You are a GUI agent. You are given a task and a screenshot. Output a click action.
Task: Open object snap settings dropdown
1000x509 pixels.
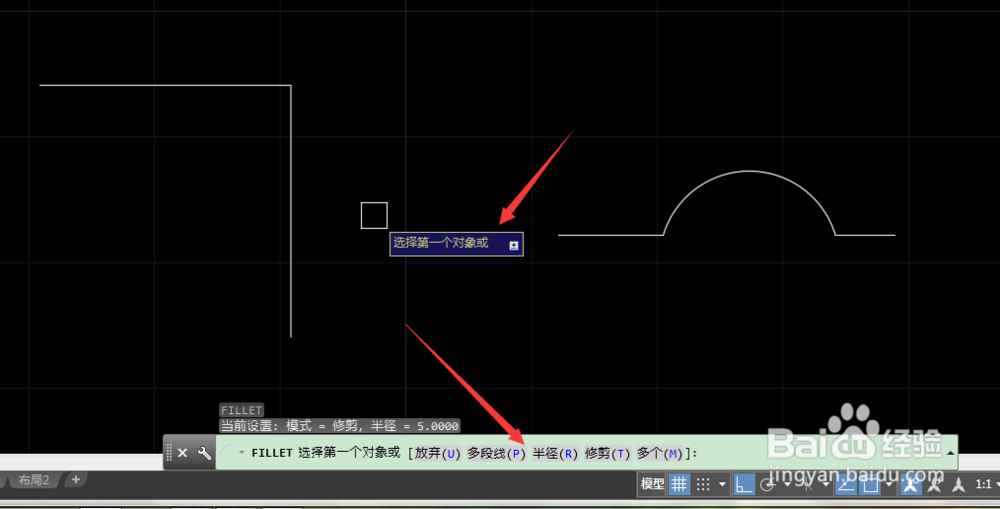889,485
